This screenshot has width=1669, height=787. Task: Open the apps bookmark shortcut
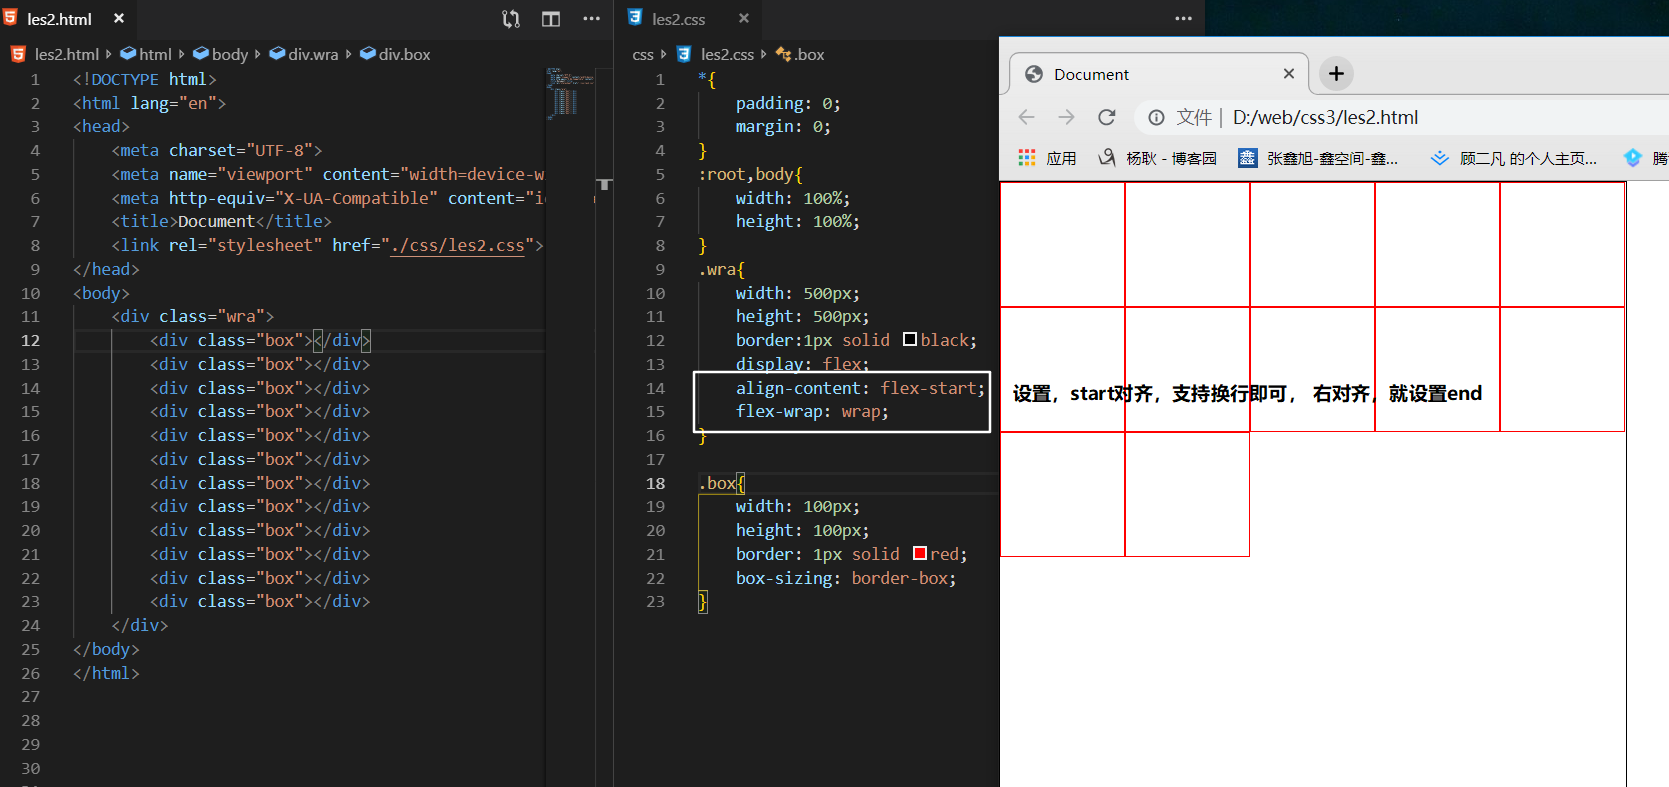1047,158
